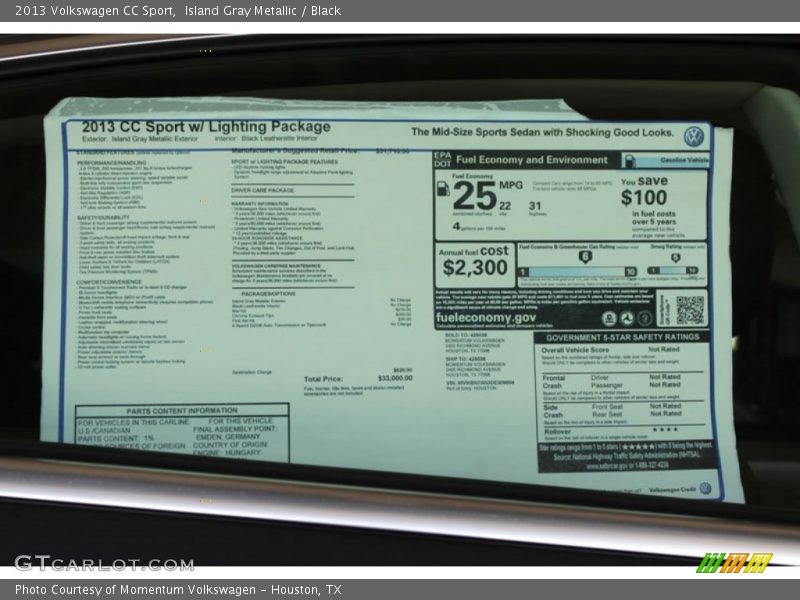
Task: Scan the smartphone QR code on the sticker
Action: [690, 310]
